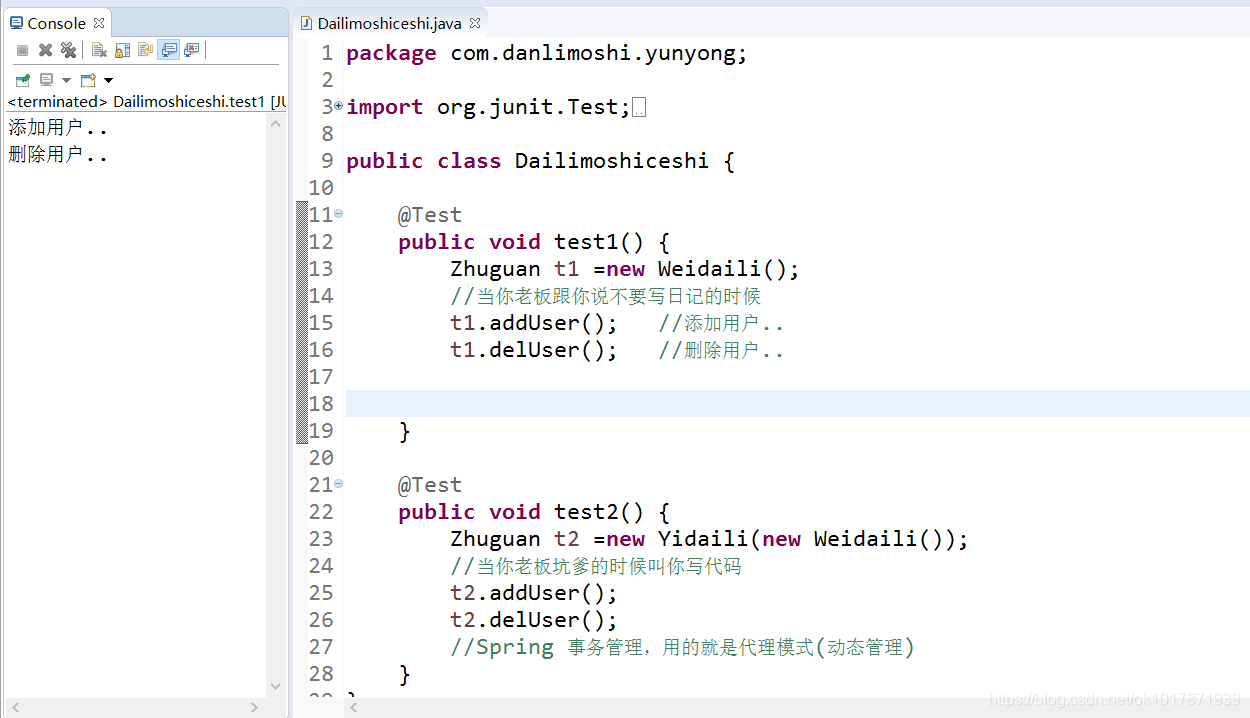Image resolution: width=1250 pixels, height=718 pixels.
Task: Toggle Scroll Lock padlock icon
Action: pyautogui.click(x=122, y=50)
